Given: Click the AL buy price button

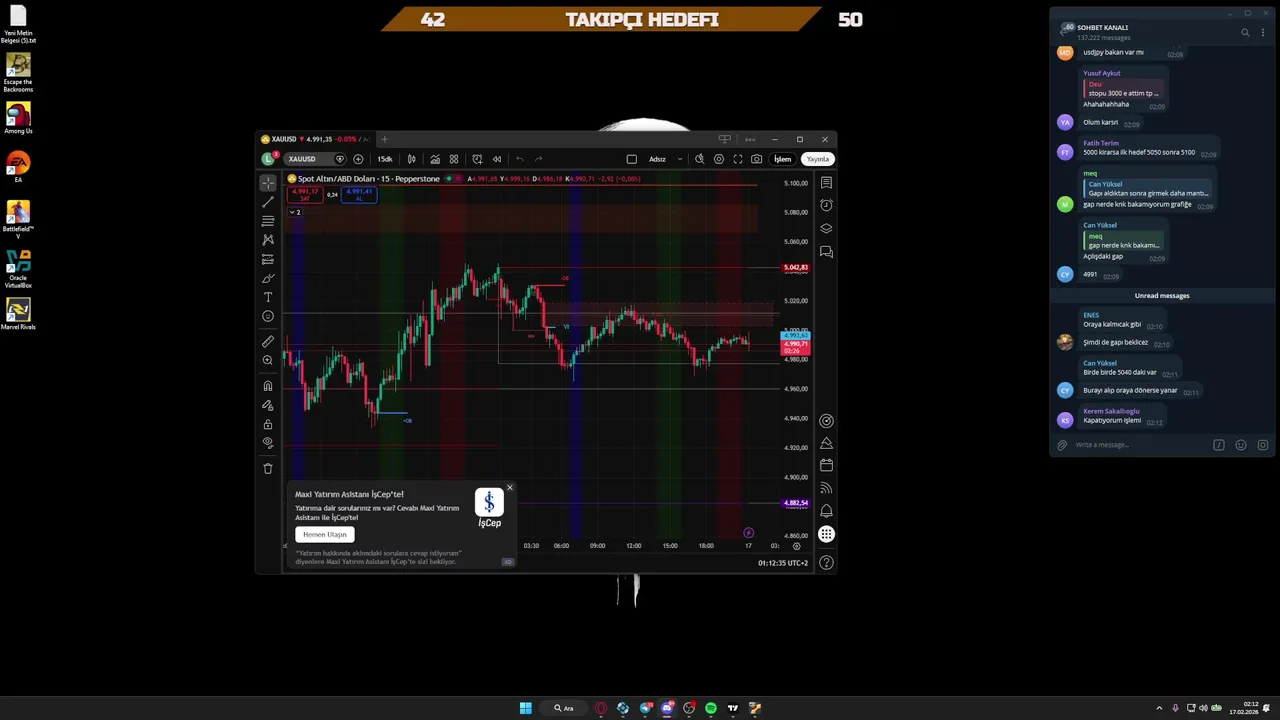Looking at the screenshot, I should click(359, 194).
